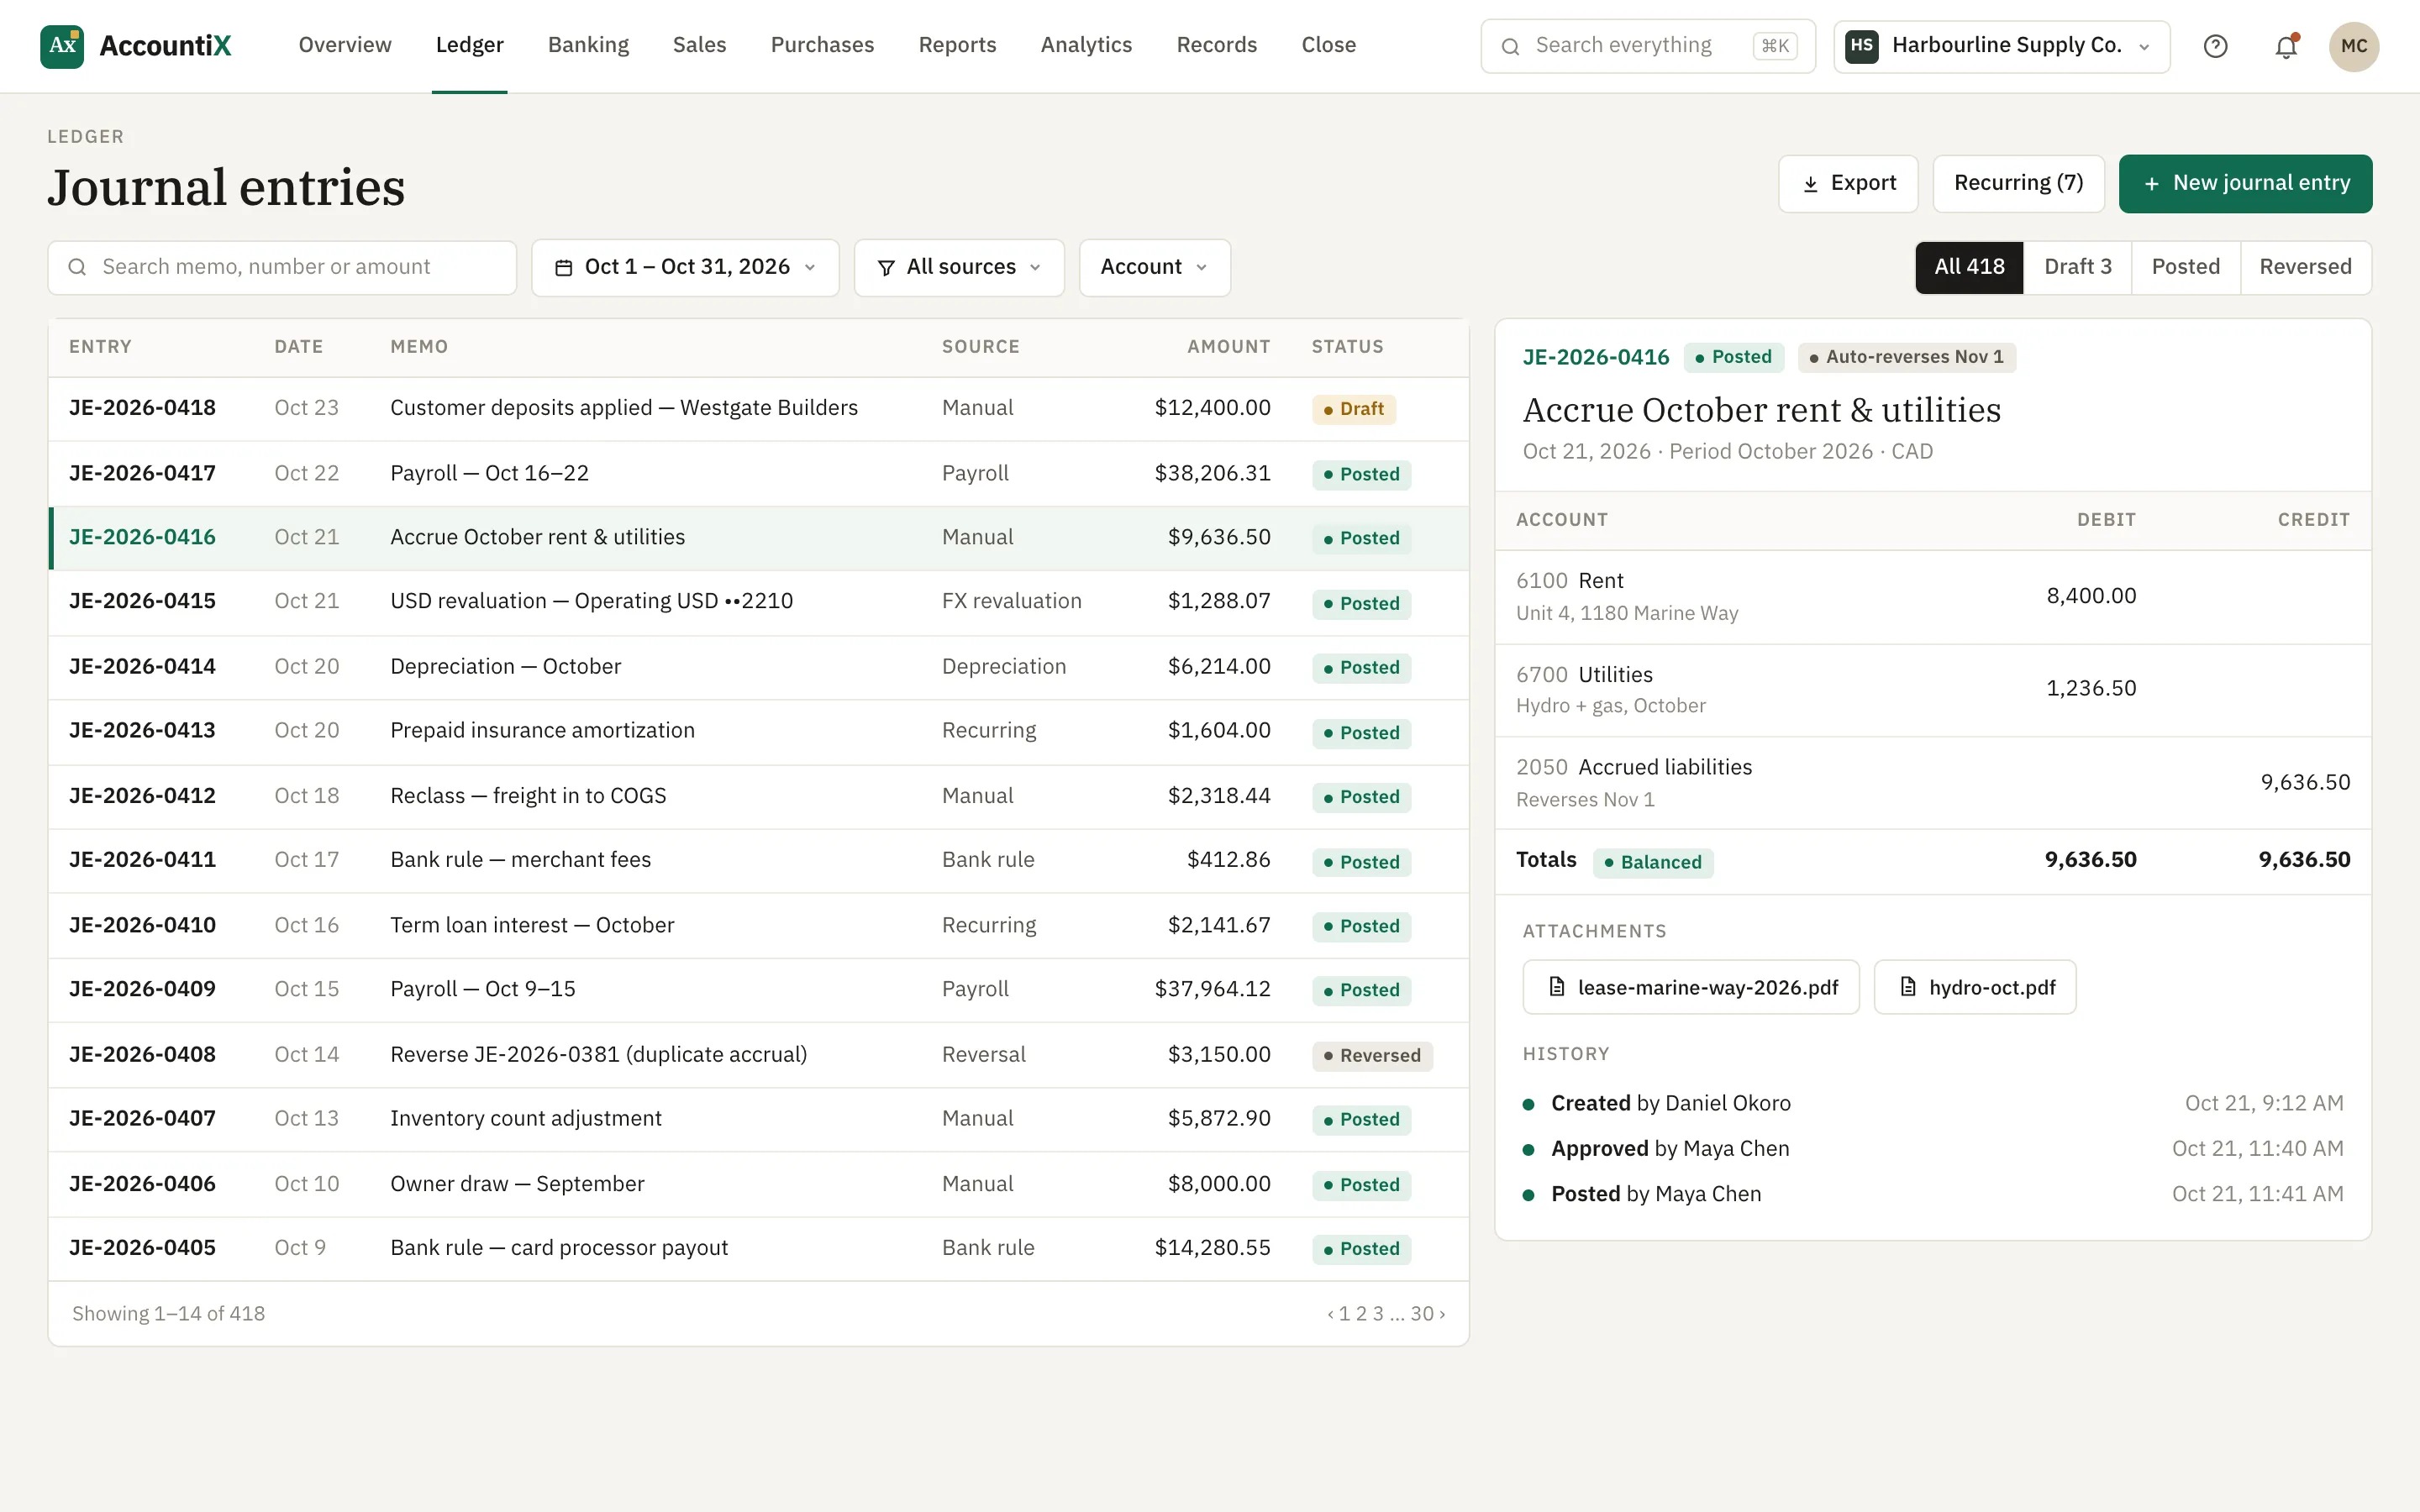The height and width of the screenshot is (1512, 2420).
Task: Go to page 30 in pagination
Action: point(1421,1314)
